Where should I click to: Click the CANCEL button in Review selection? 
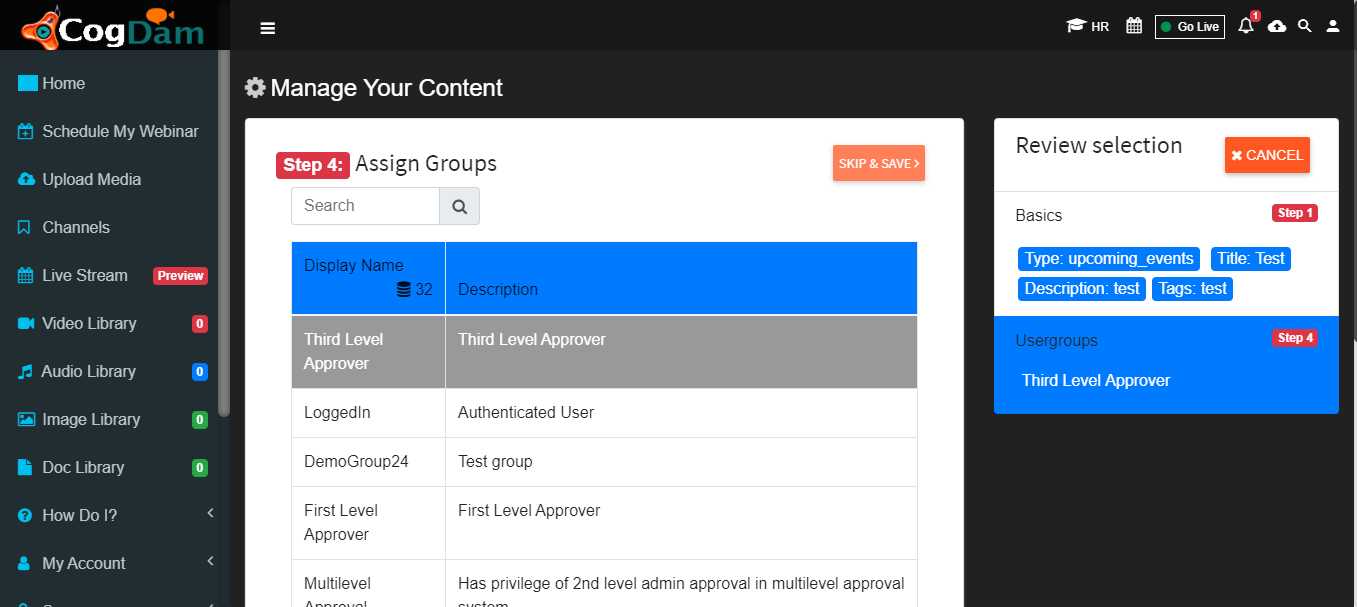pyautogui.click(x=1267, y=155)
